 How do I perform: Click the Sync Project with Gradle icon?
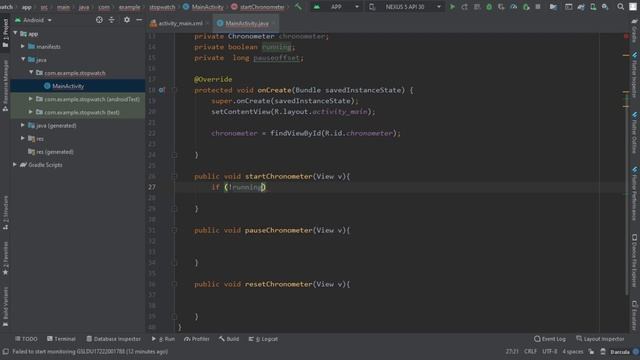(x=581, y=7)
